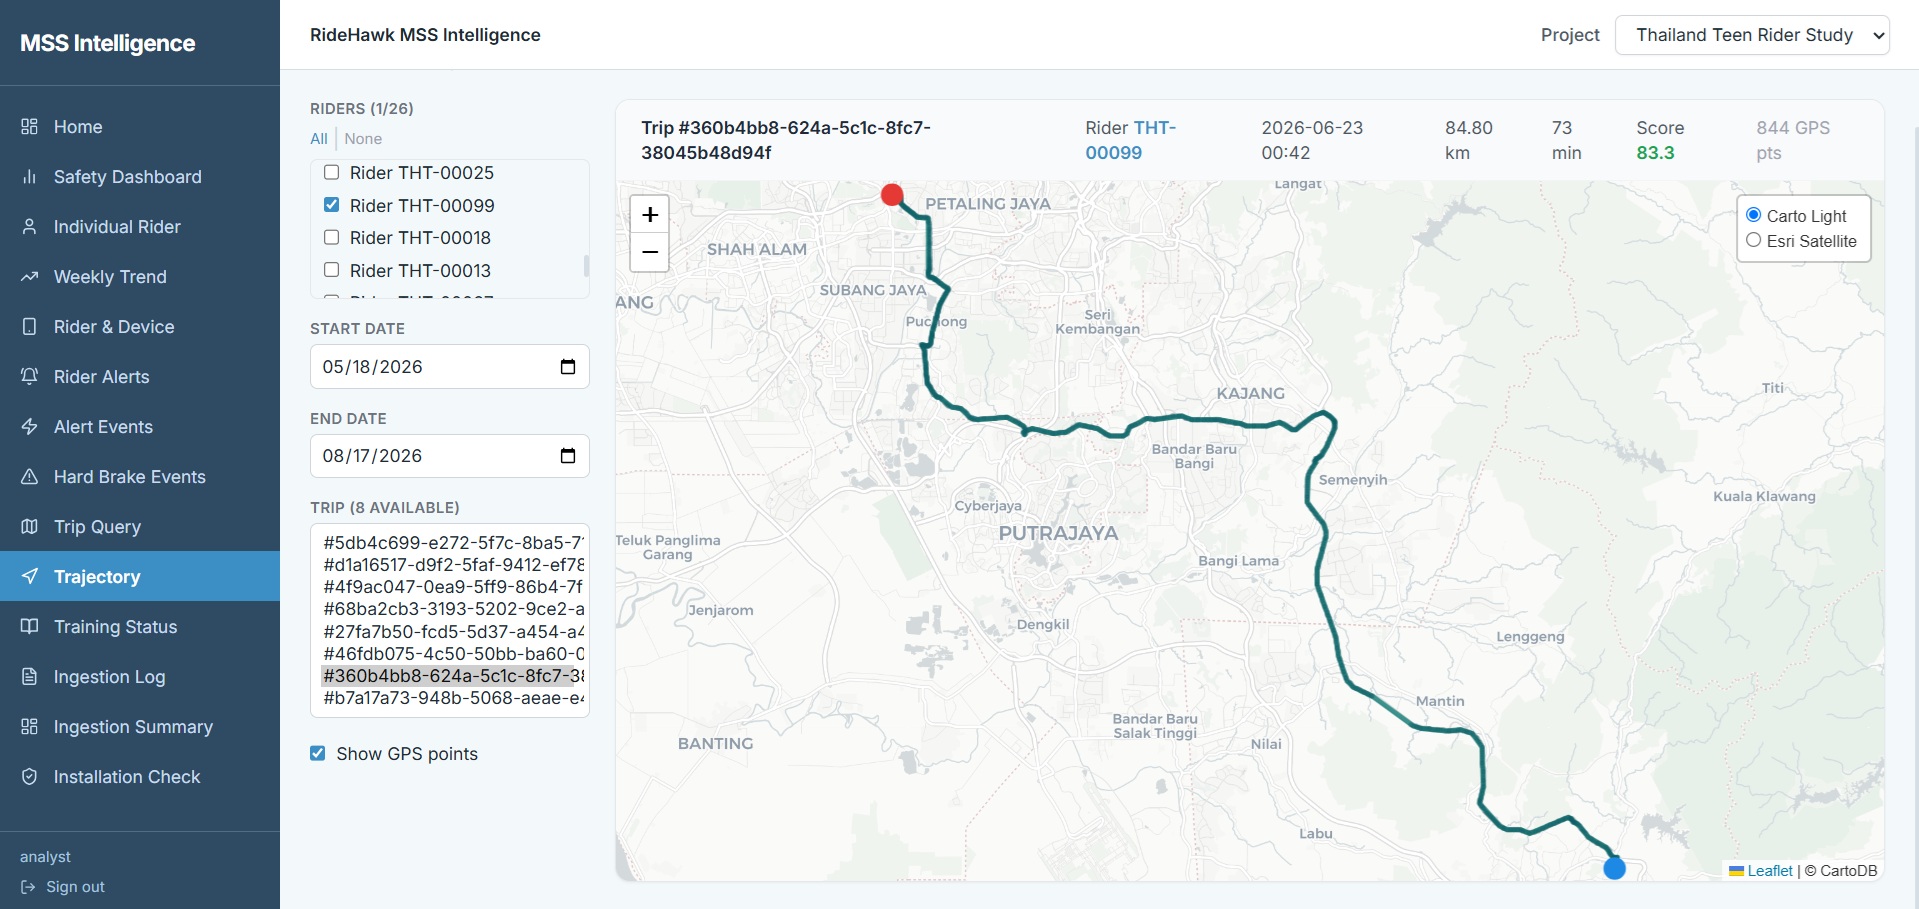Zoom out on the map

pyautogui.click(x=650, y=252)
